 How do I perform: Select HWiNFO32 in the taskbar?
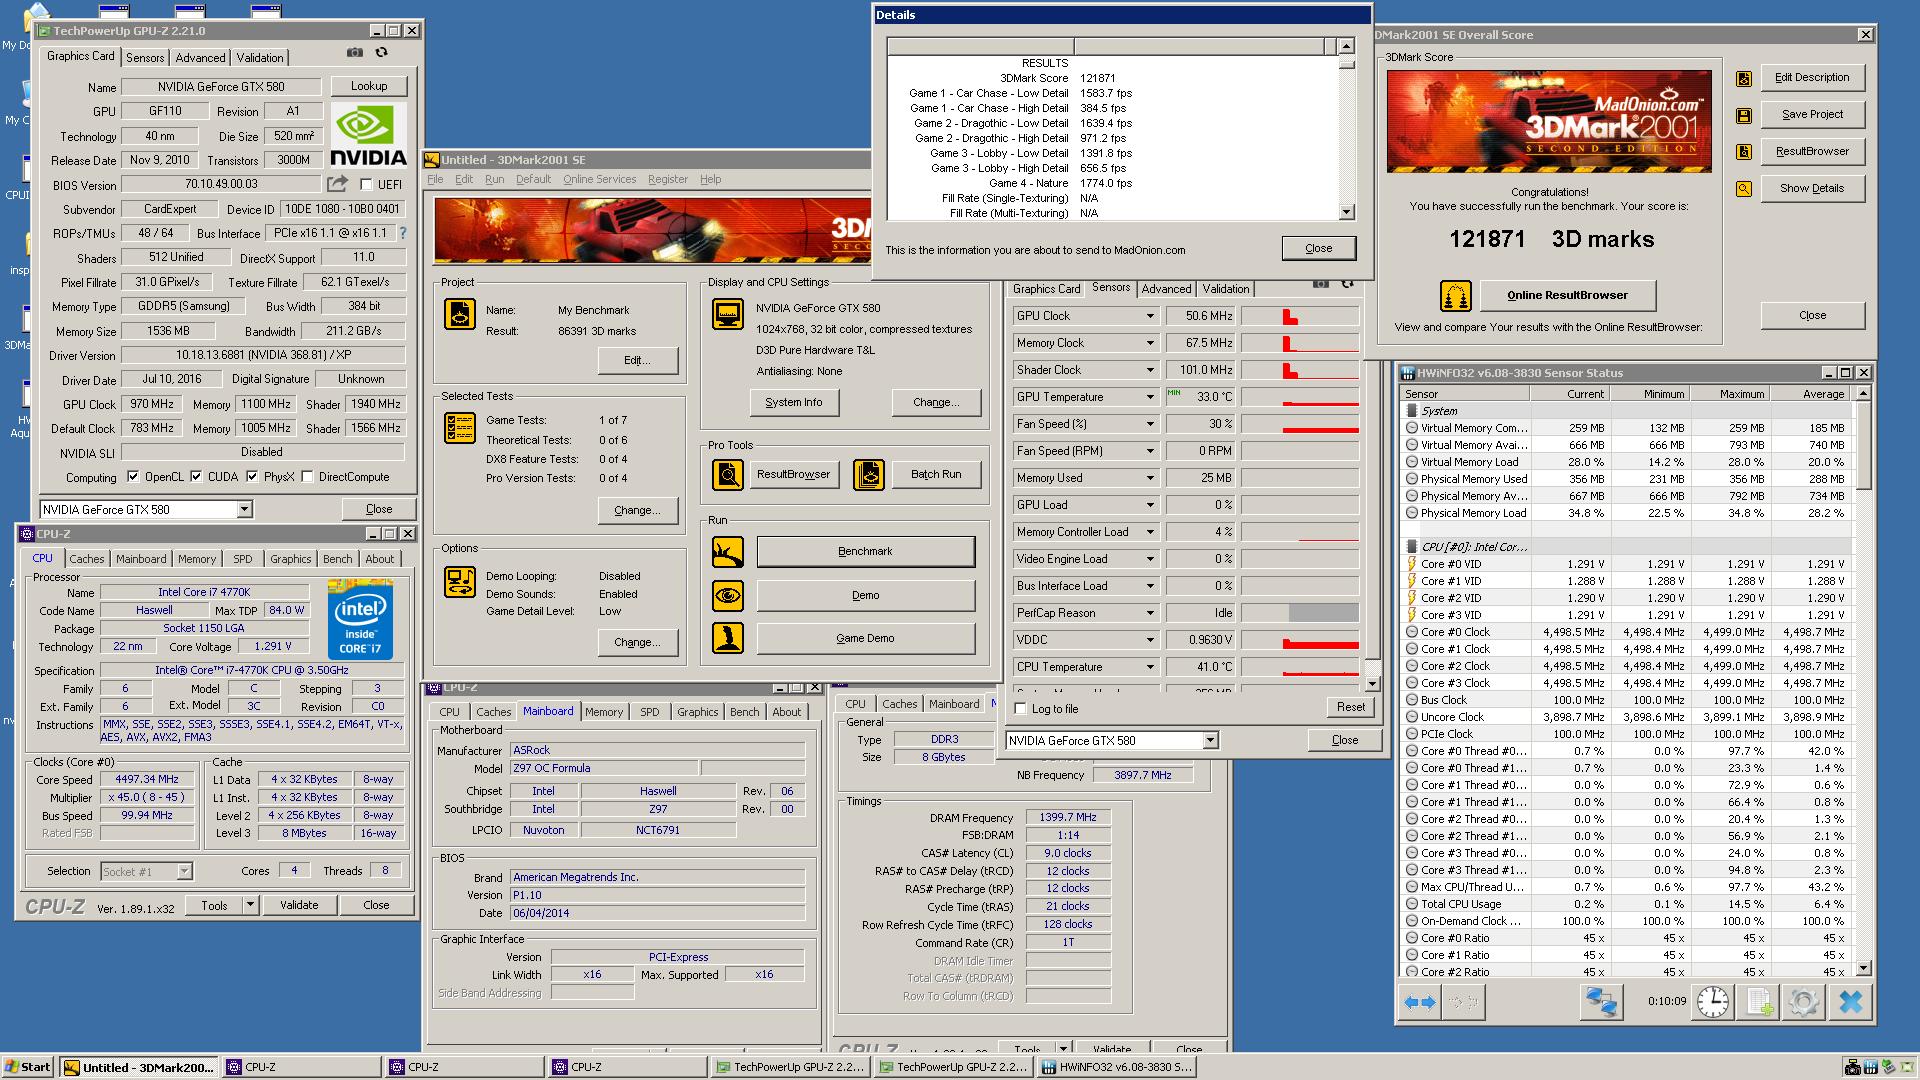click(1116, 1067)
